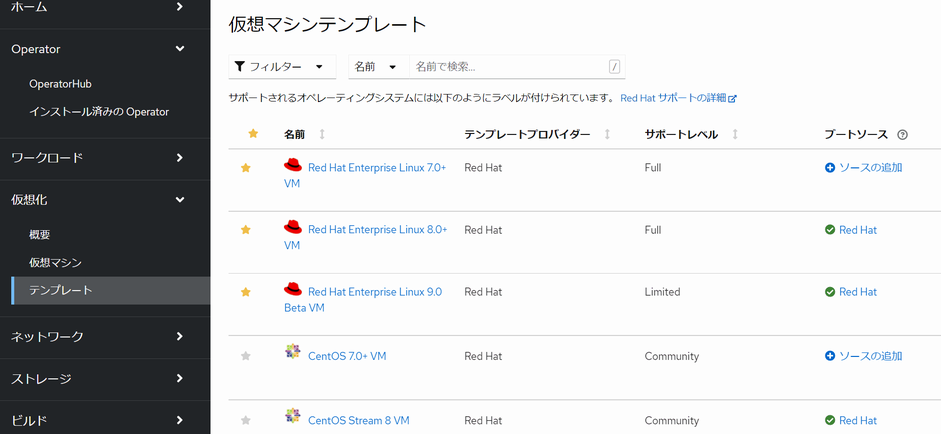Click Red Hat provider cell in CentOS Stream 8 row
This screenshot has width=941, height=434.
point(483,420)
